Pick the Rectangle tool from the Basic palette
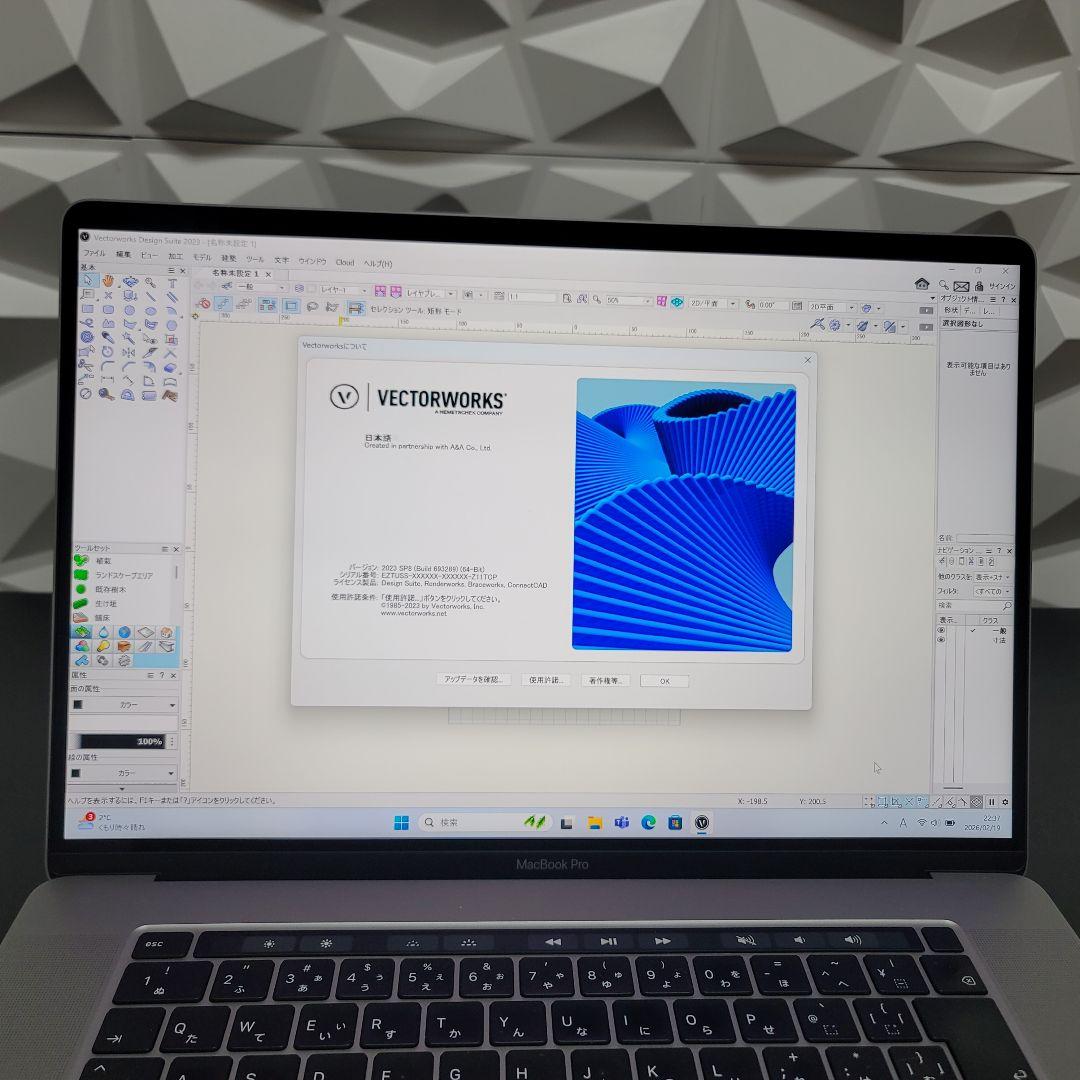Viewport: 1080px width, 1080px height. pos(87,310)
